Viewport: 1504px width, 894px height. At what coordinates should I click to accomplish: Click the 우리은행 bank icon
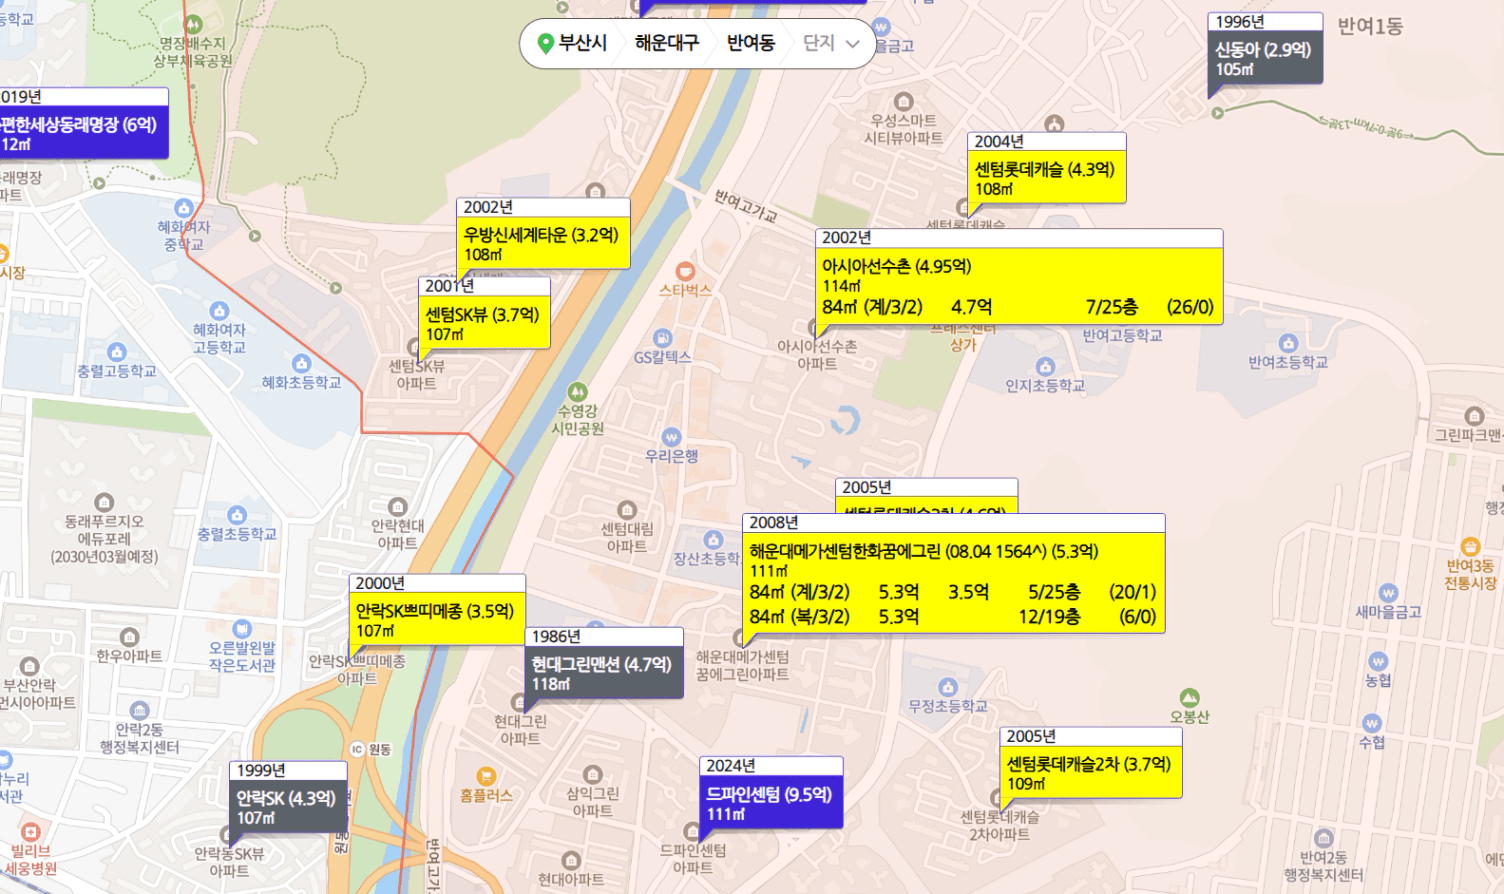click(671, 437)
